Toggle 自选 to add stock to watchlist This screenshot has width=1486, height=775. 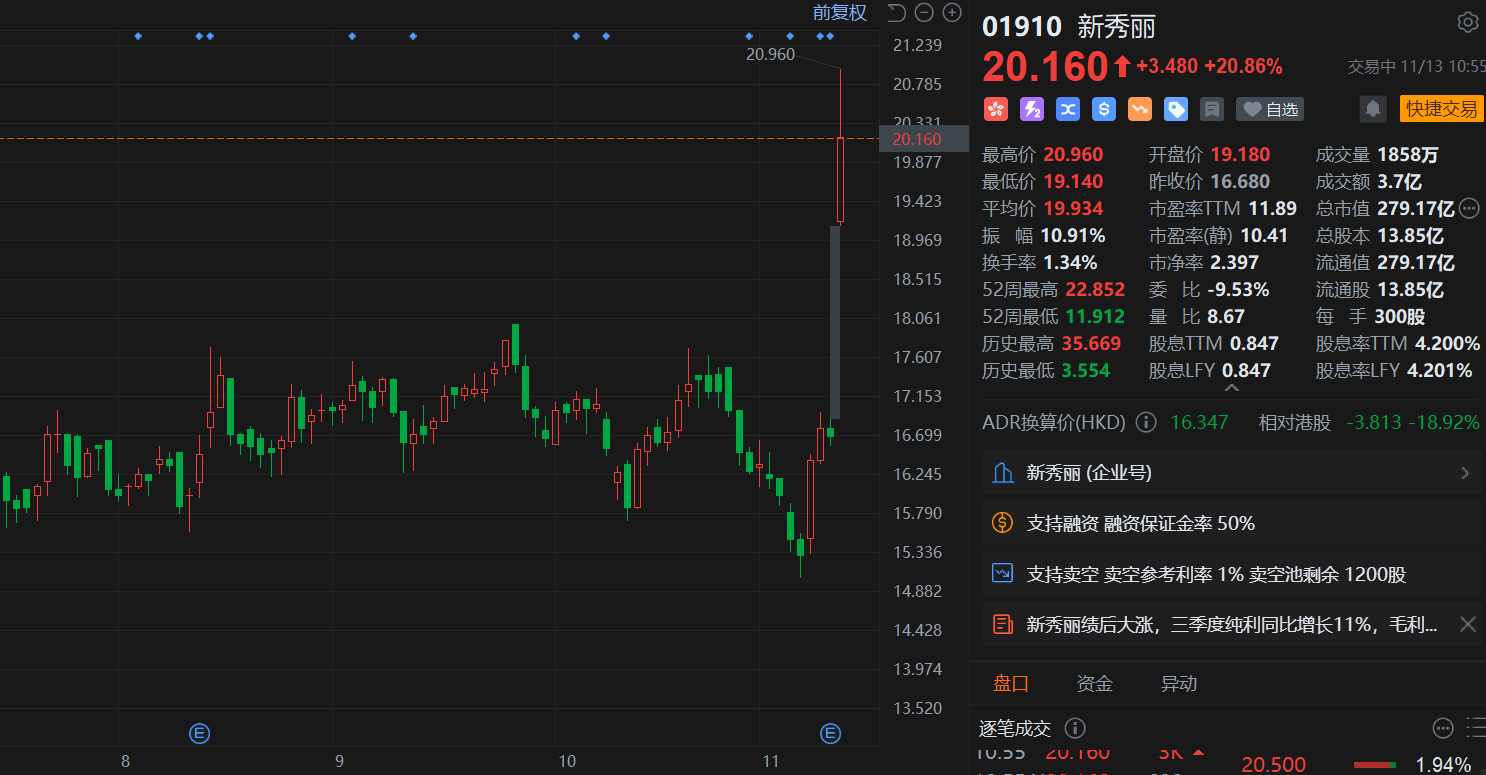click(x=1269, y=109)
